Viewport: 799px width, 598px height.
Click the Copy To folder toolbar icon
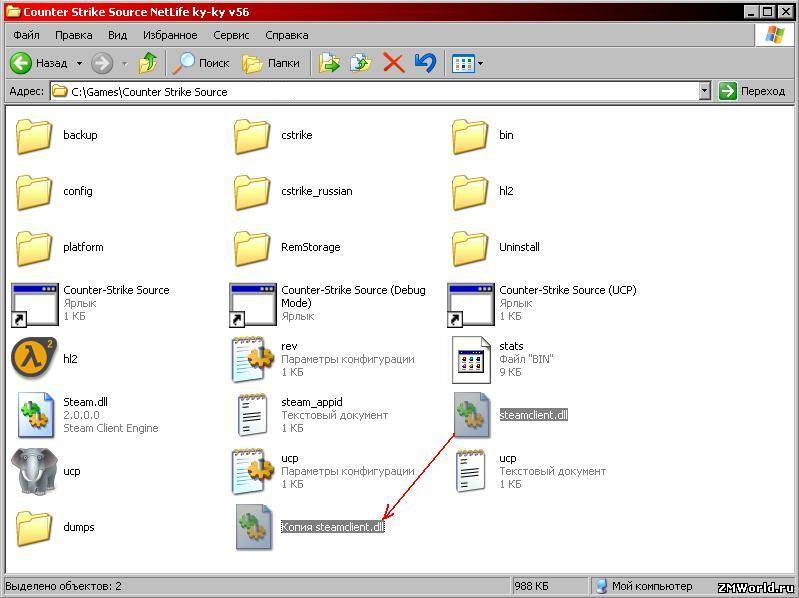click(361, 63)
